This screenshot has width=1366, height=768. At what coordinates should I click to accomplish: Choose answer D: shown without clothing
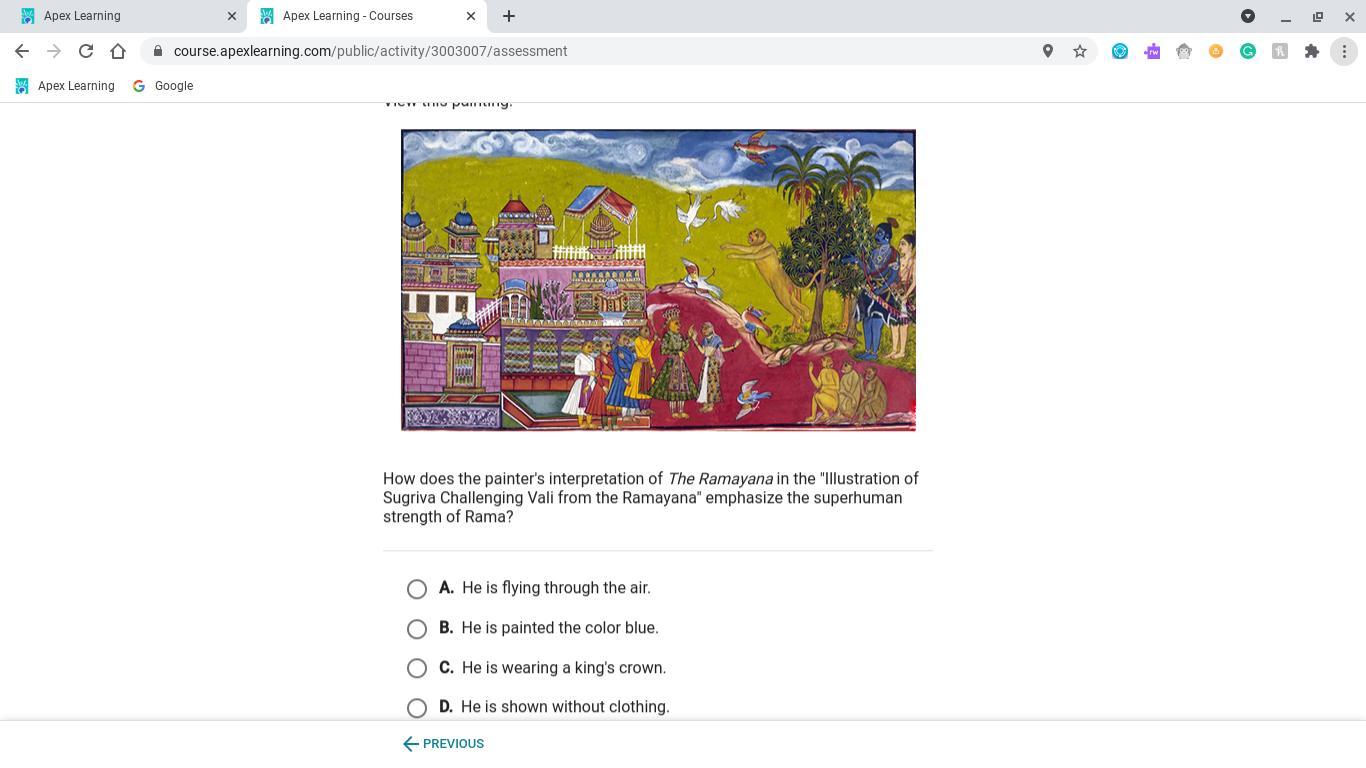[417, 708]
